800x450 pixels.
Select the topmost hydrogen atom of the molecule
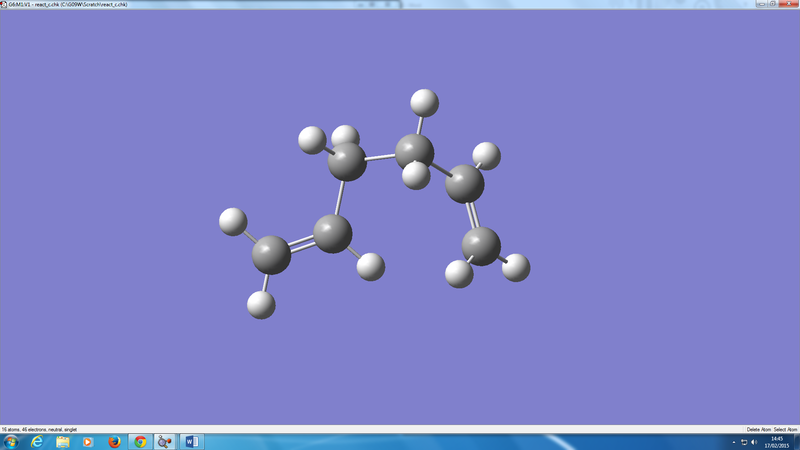pos(424,103)
